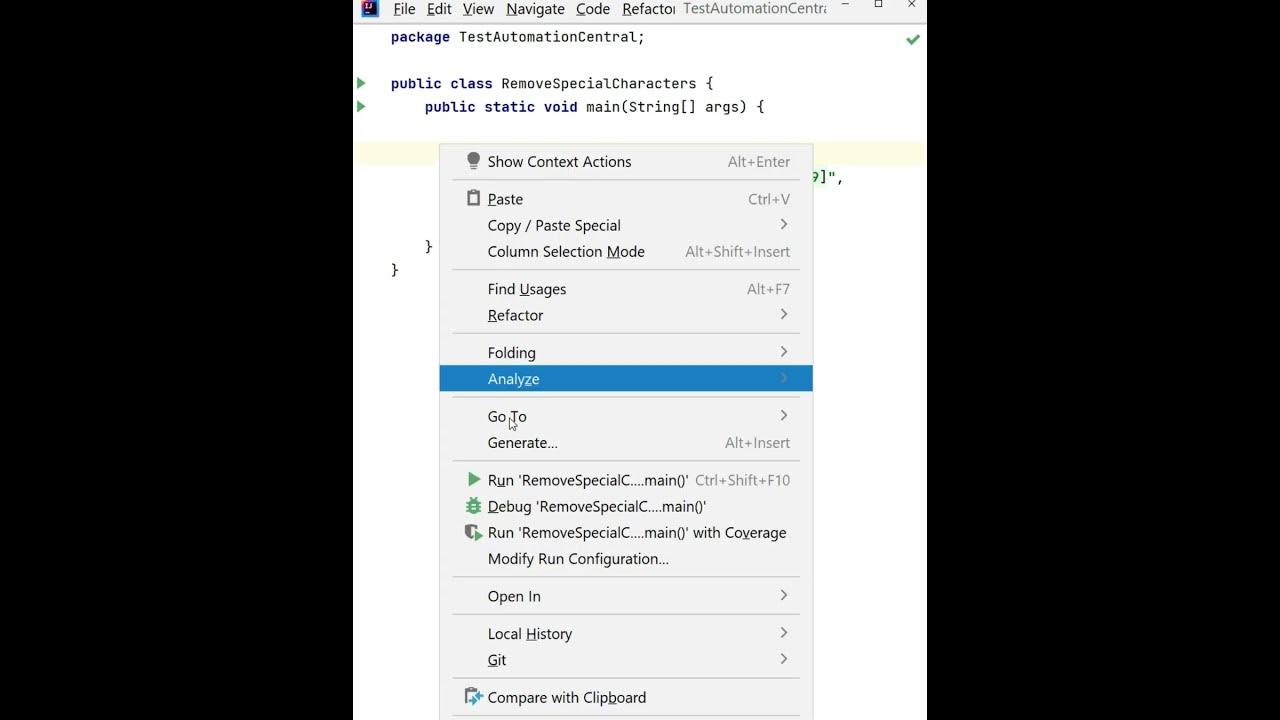Click the lightbulb Show Context Actions icon
Viewport: 1280px width, 720px height.
473,161
